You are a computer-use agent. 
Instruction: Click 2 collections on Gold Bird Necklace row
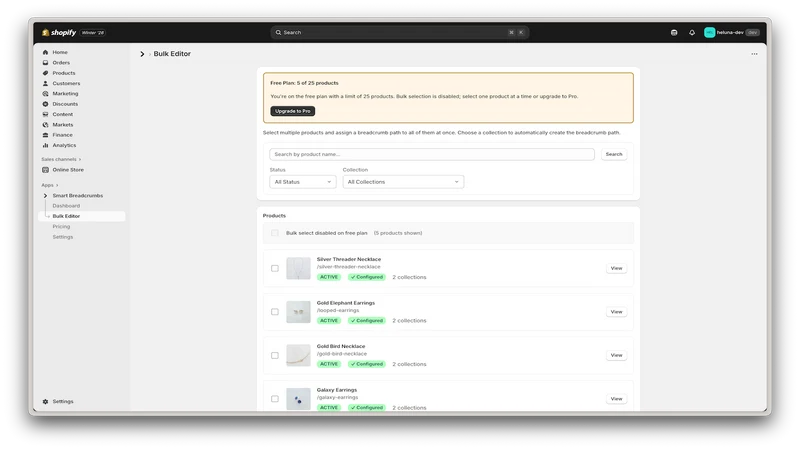coord(409,364)
